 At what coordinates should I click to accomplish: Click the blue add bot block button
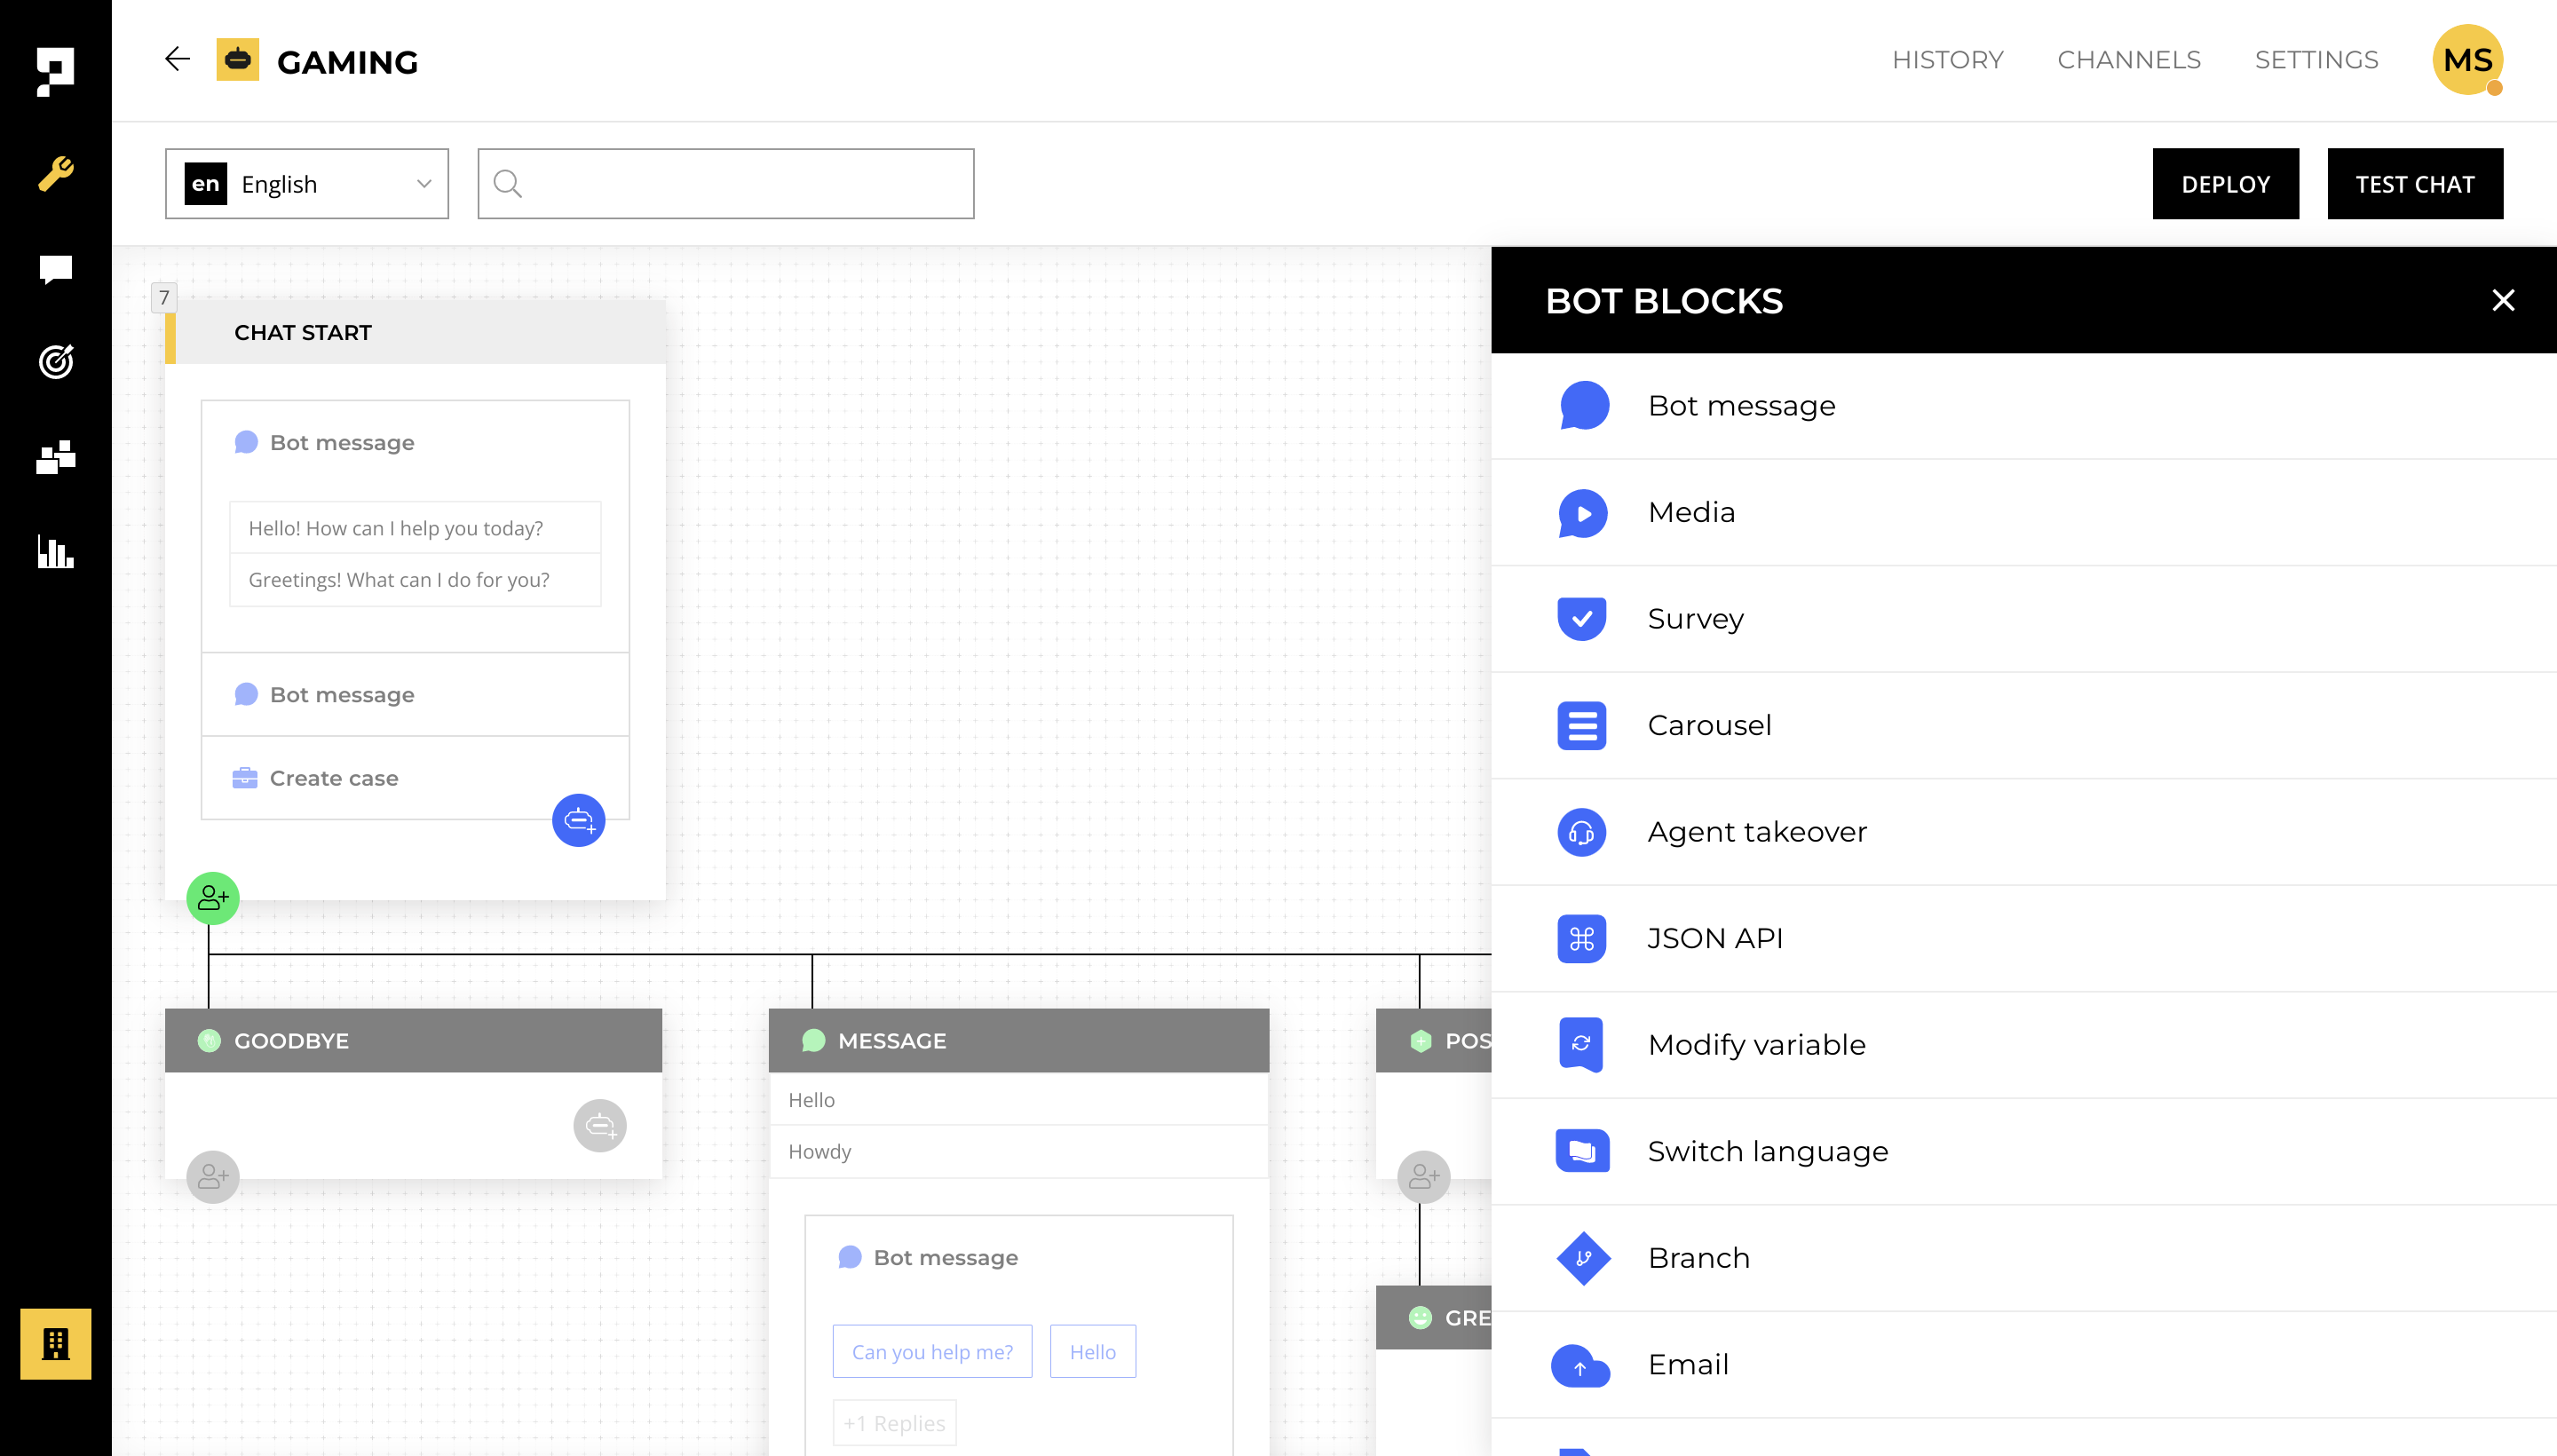[x=578, y=820]
